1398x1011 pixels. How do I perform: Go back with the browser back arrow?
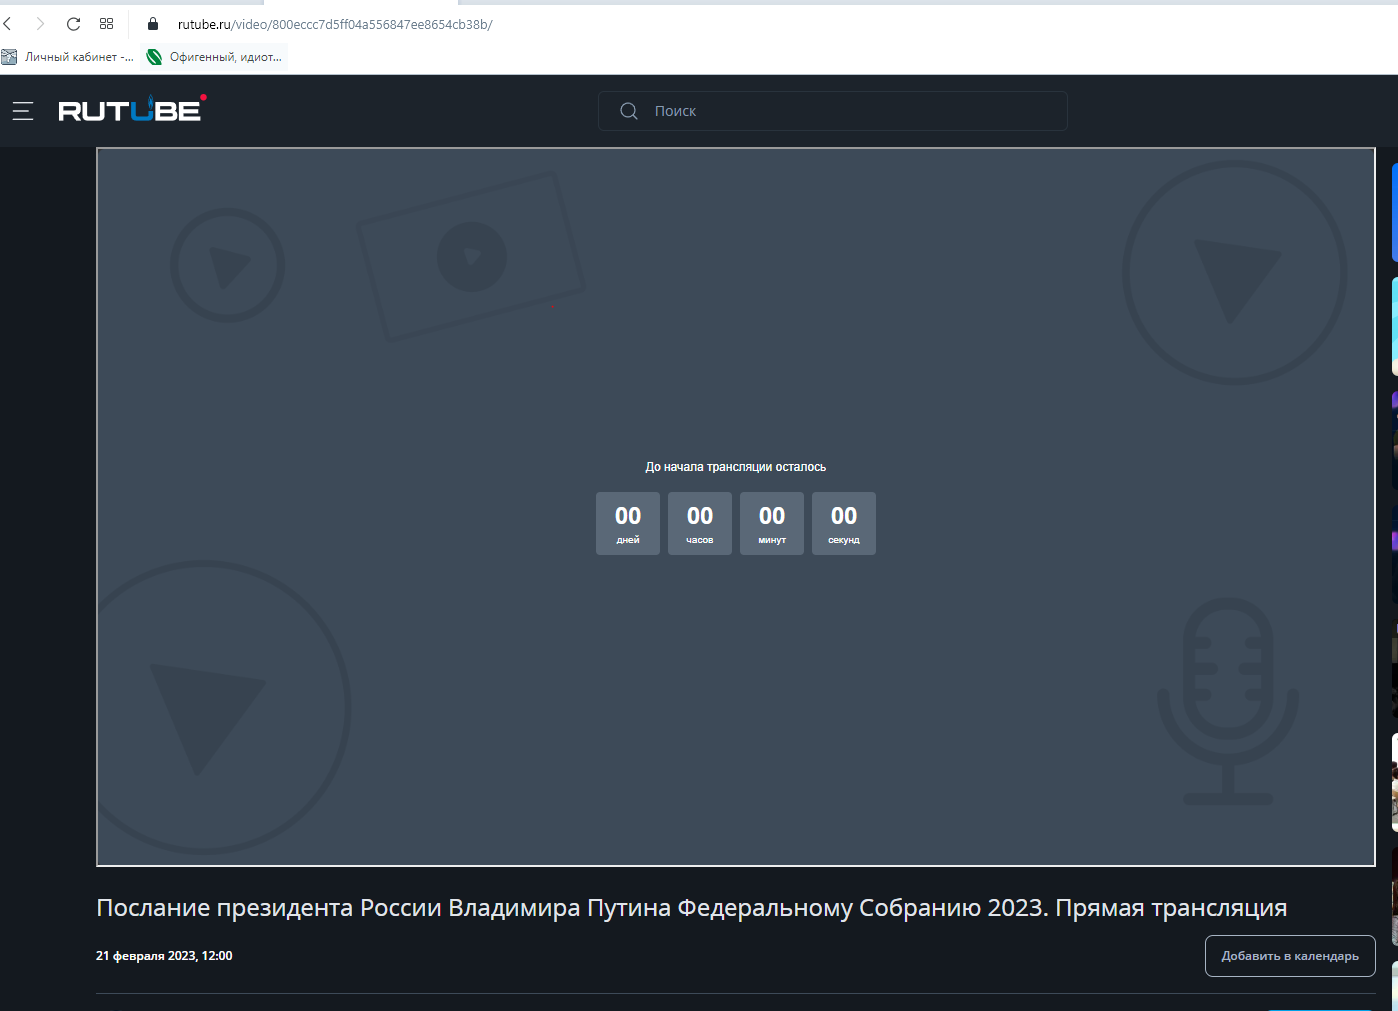[8, 24]
